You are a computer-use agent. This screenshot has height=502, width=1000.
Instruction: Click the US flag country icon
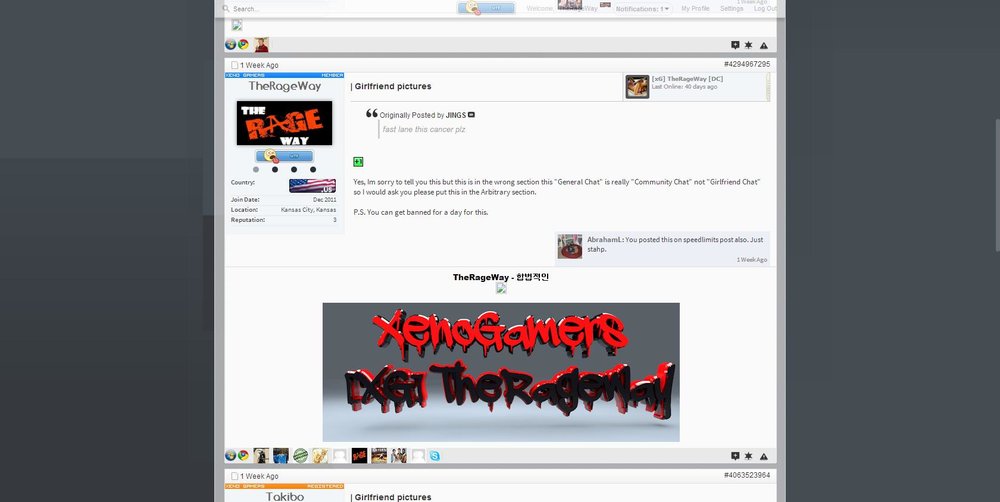coord(312,186)
